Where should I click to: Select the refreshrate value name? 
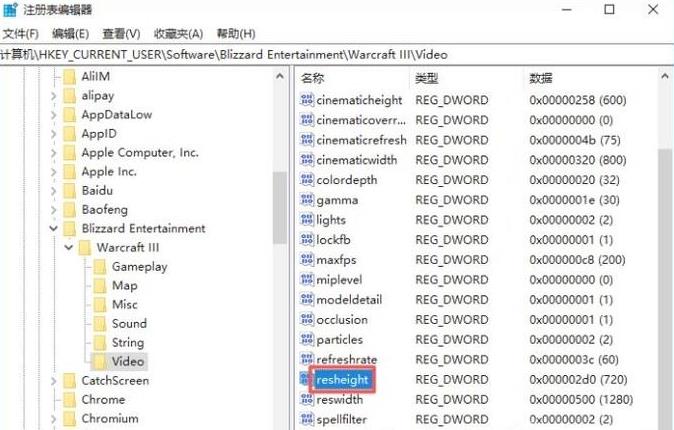[346, 359]
